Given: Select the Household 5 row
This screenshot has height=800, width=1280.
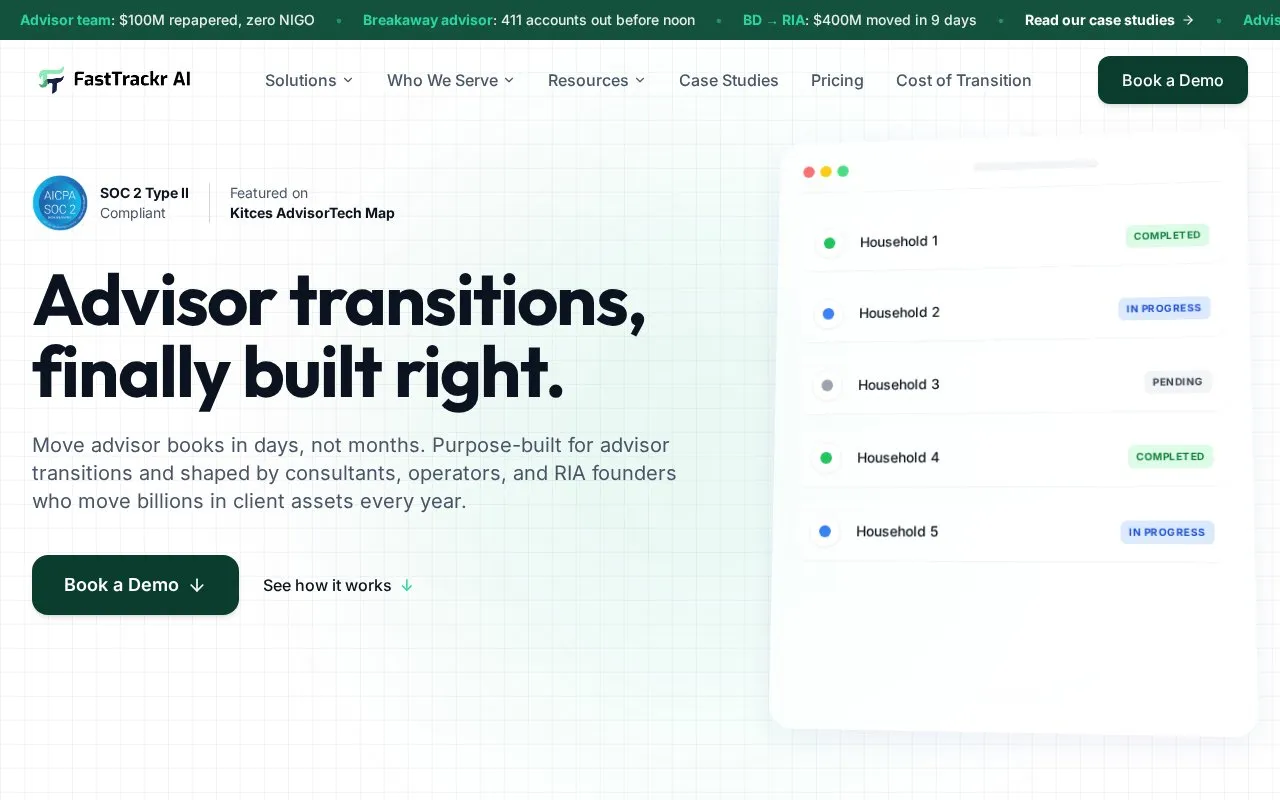Looking at the screenshot, I should [1010, 531].
